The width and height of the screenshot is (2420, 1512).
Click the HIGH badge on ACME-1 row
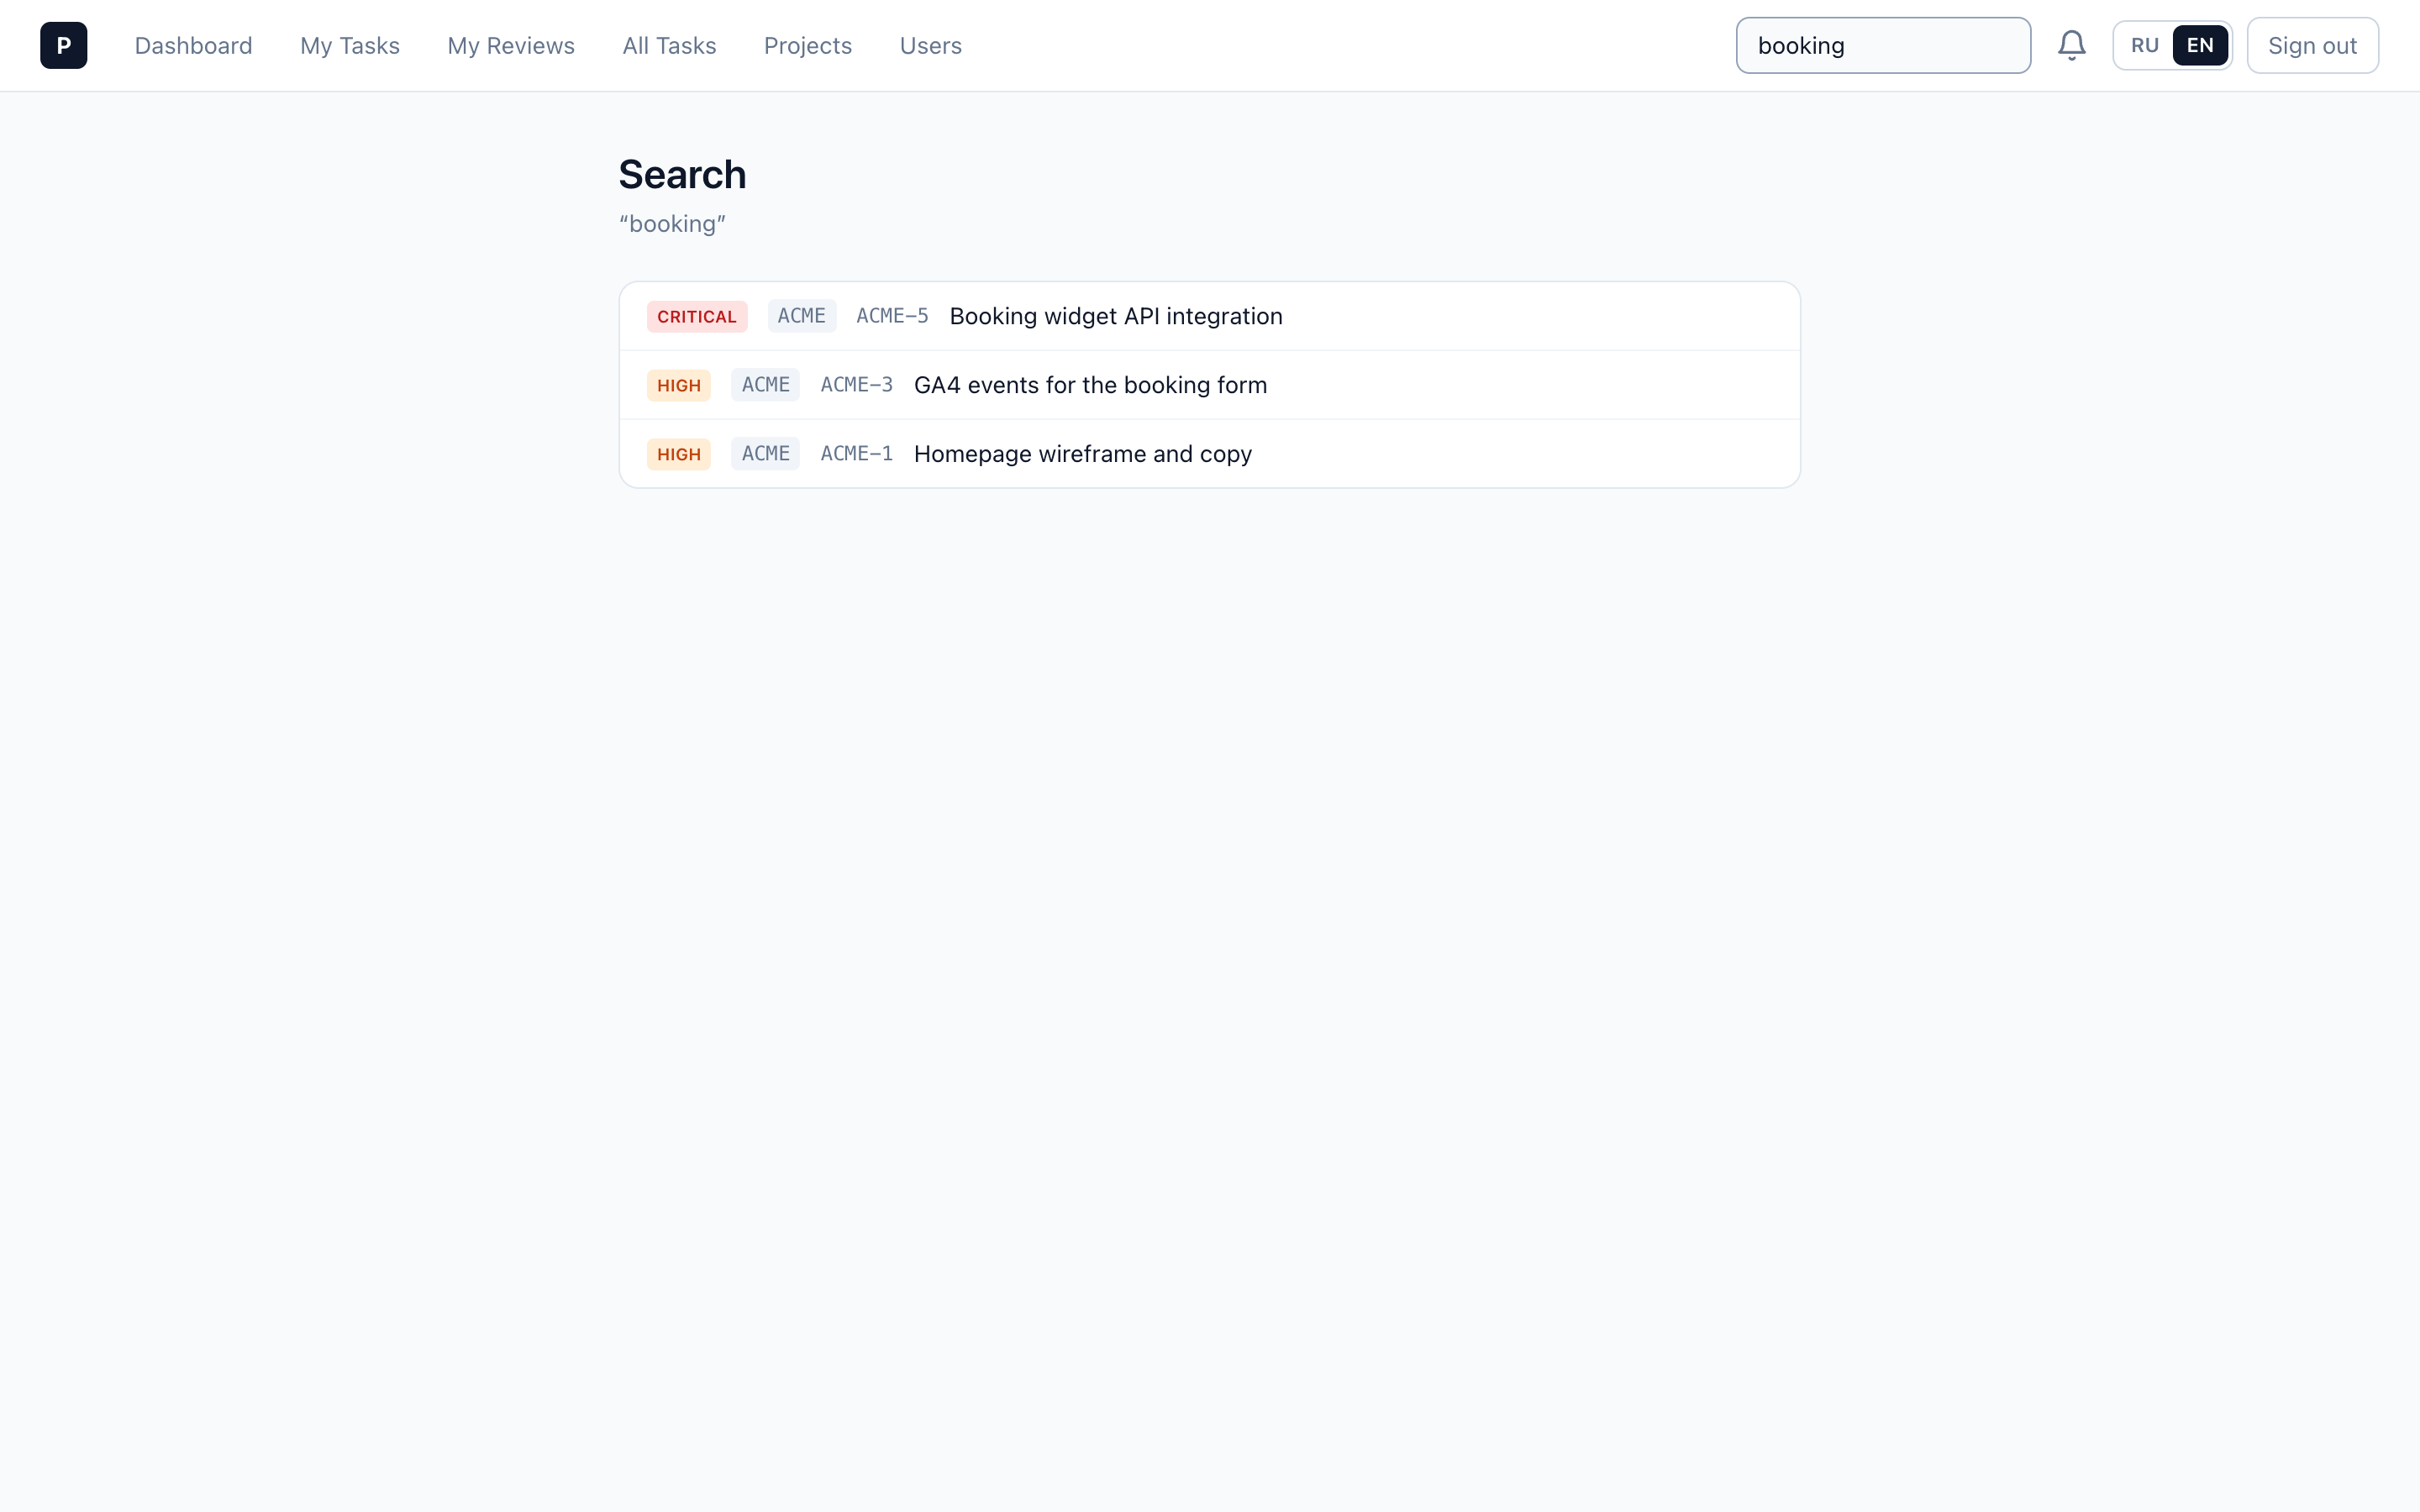(x=678, y=454)
